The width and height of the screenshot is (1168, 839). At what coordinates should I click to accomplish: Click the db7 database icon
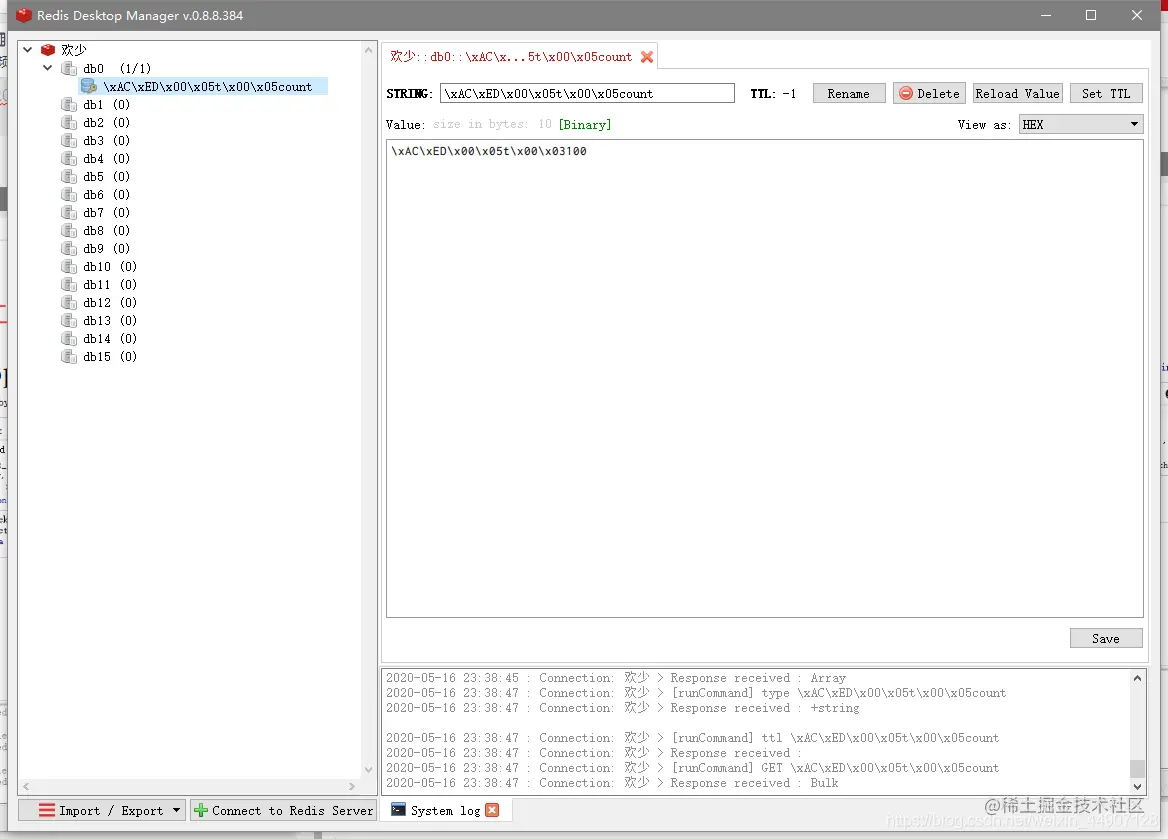coord(69,212)
